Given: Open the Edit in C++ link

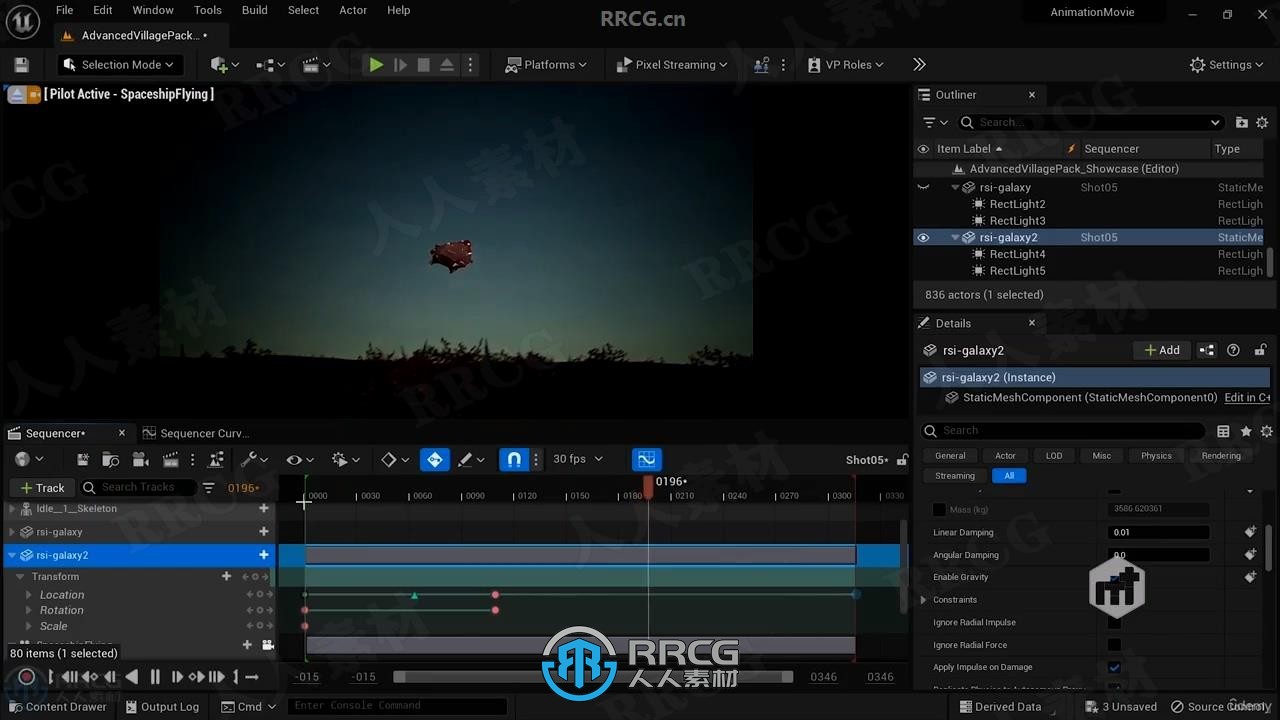Looking at the screenshot, I should coord(1247,398).
